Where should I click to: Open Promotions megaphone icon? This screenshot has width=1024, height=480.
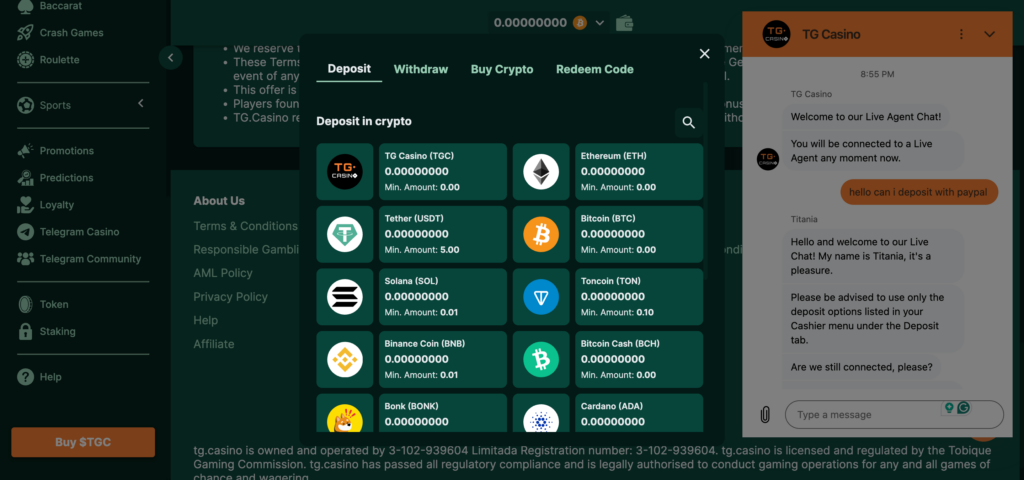tap(25, 151)
